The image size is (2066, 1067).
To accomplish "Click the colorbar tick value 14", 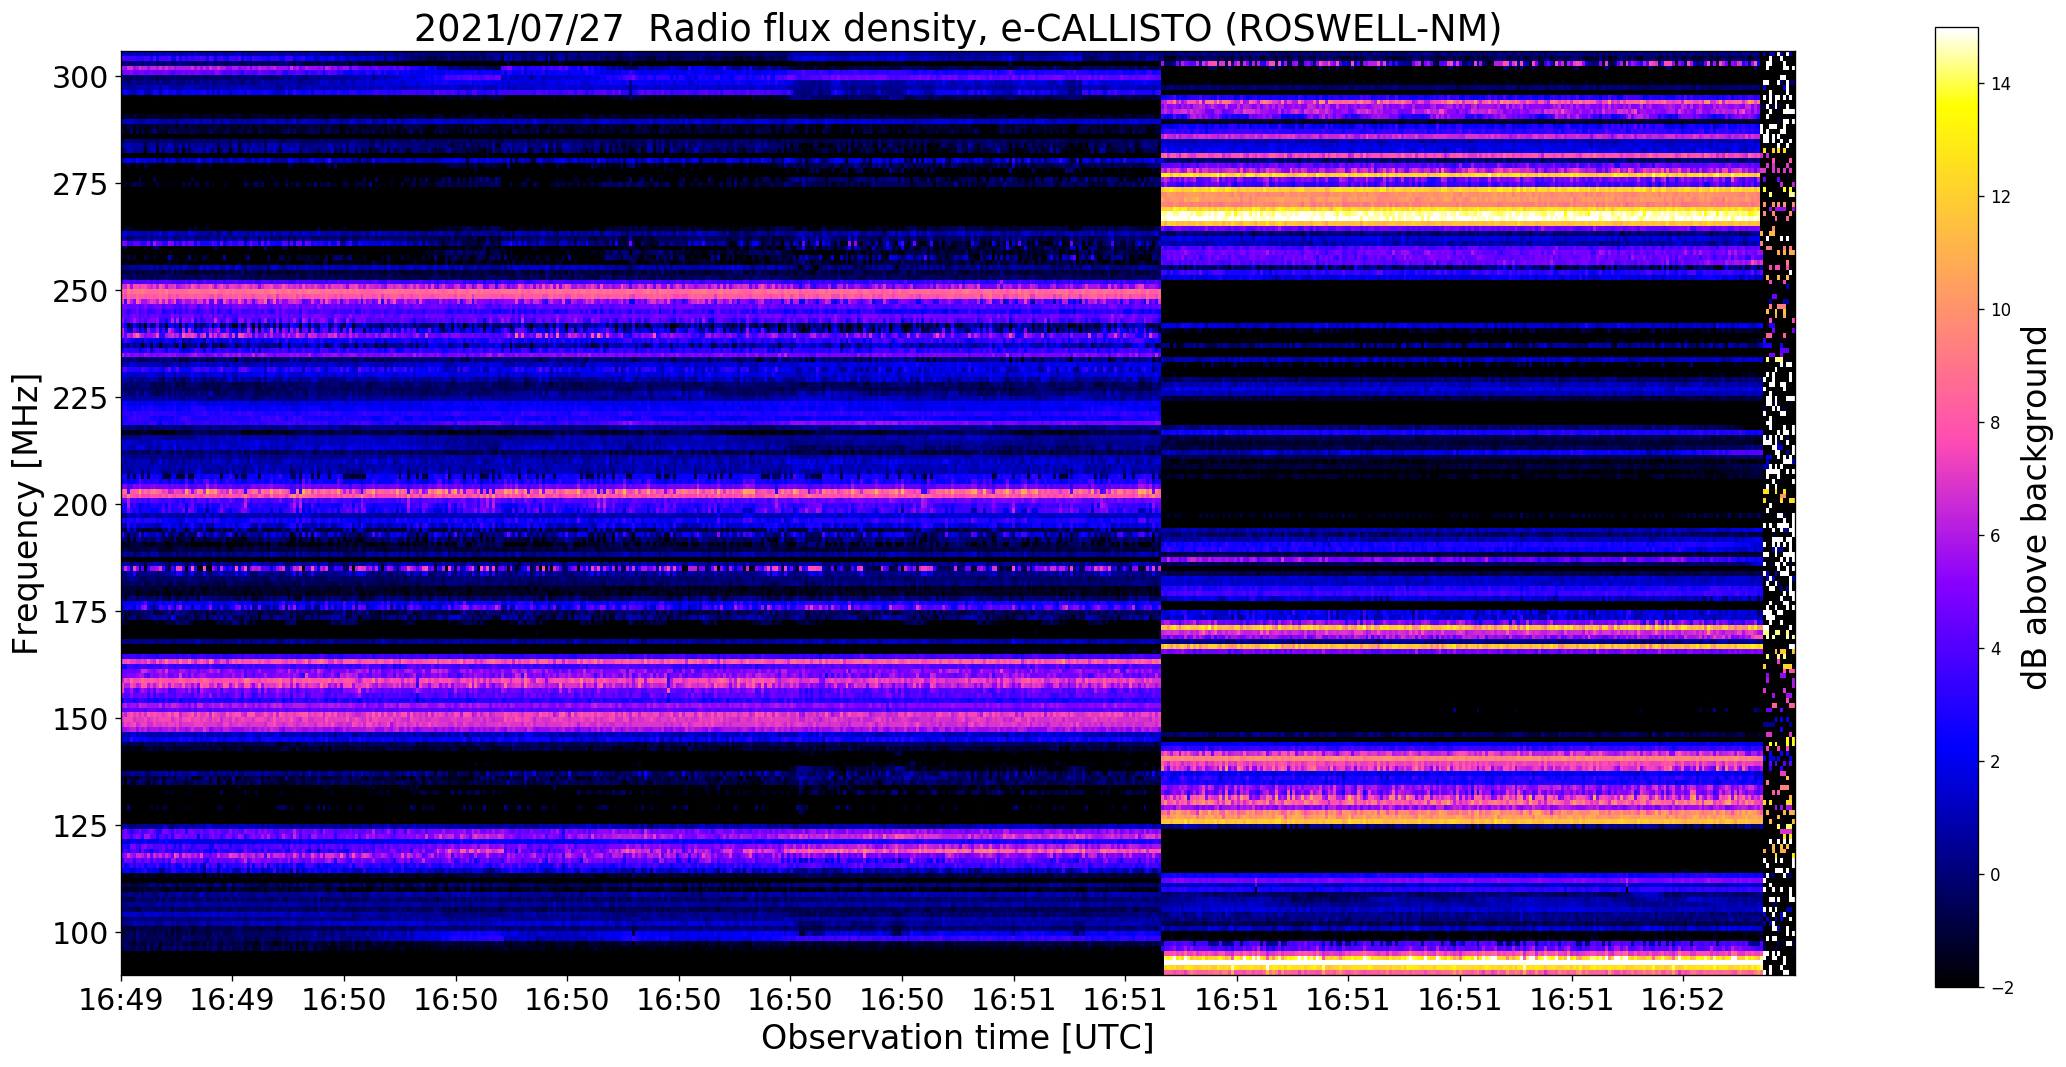I will tap(2000, 84).
